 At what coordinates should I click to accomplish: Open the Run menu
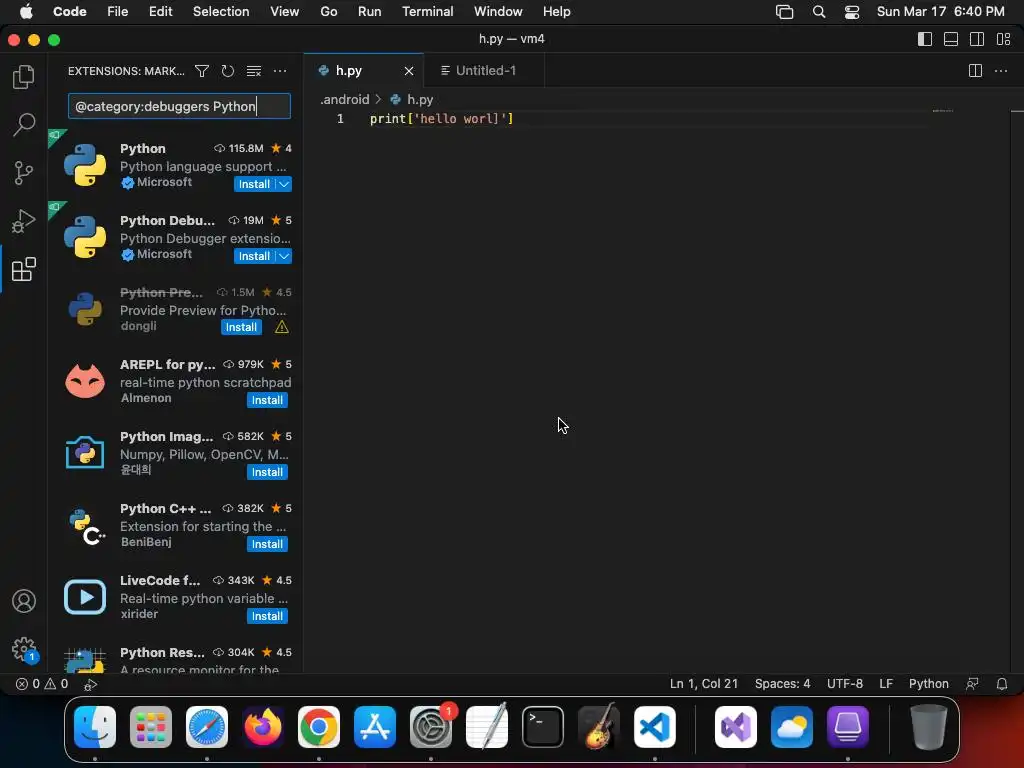pyautogui.click(x=369, y=12)
